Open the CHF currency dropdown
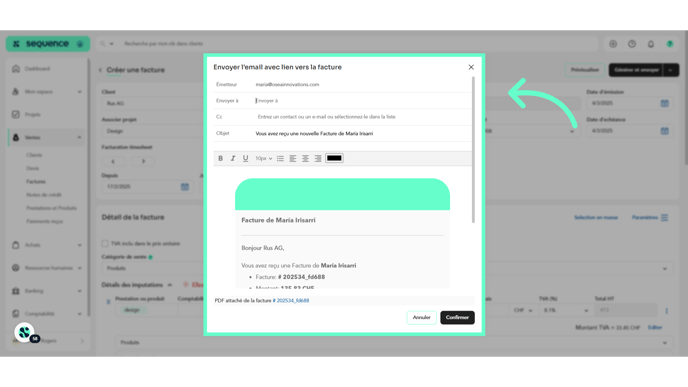688x387 pixels. click(x=523, y=311)
